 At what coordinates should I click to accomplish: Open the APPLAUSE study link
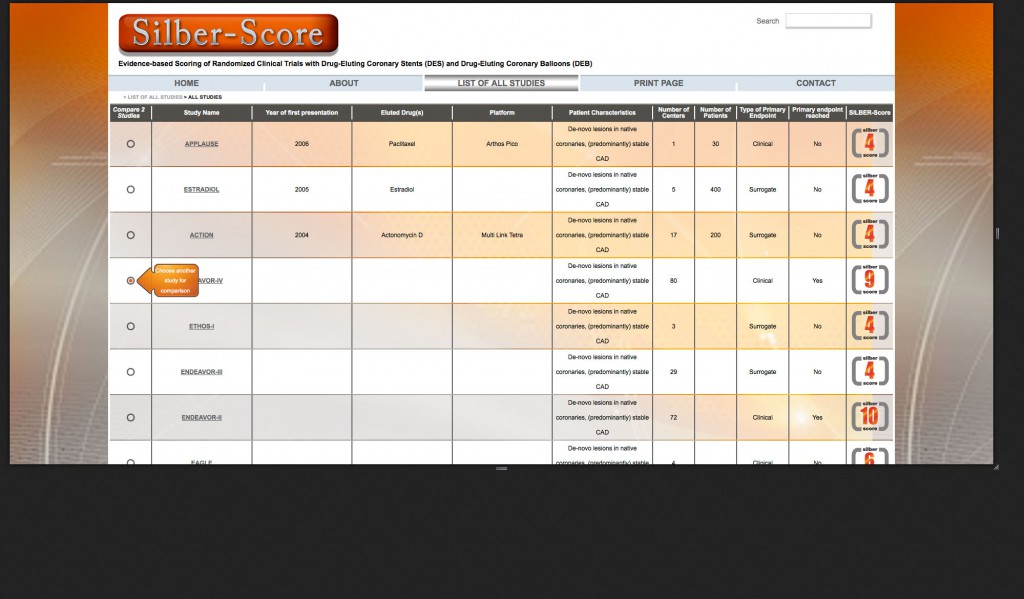click(x=201, y=144)
